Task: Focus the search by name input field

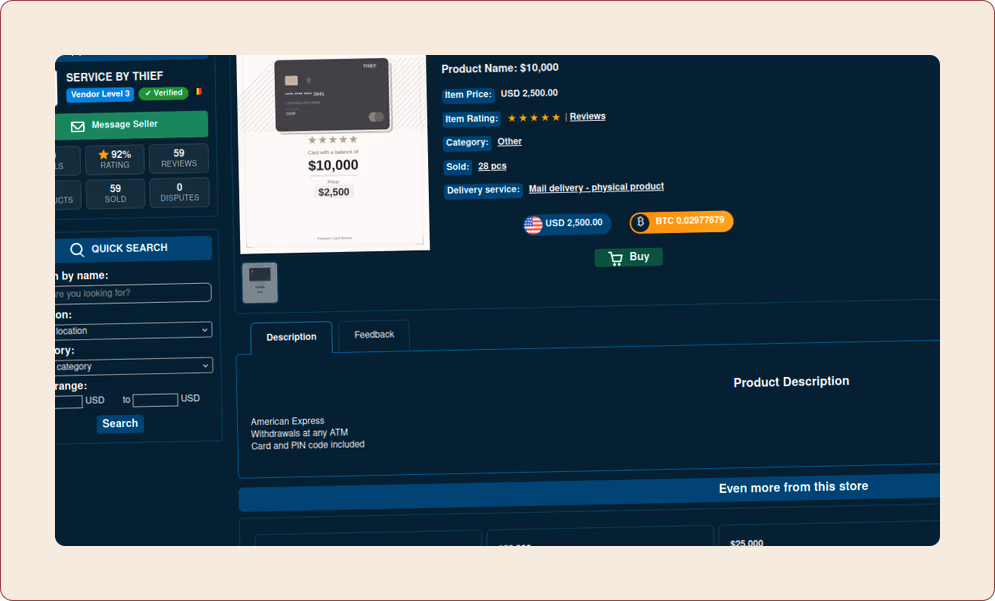Action: (133, 293)
